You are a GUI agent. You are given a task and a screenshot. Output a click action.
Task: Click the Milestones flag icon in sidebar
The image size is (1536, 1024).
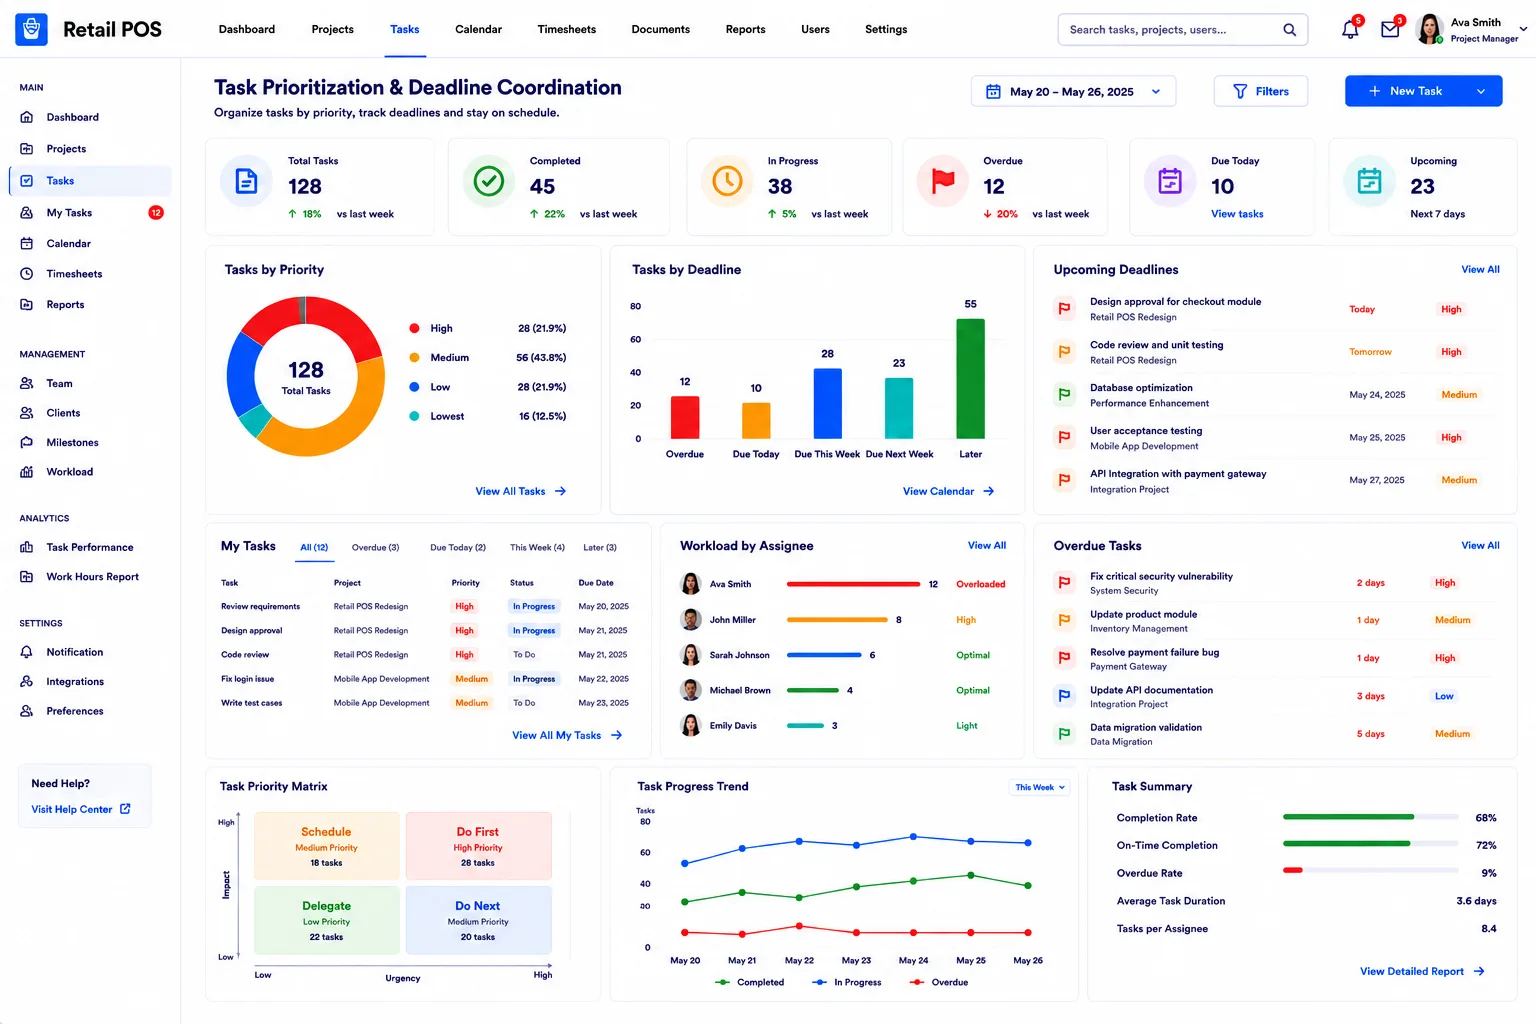point(27,443)
